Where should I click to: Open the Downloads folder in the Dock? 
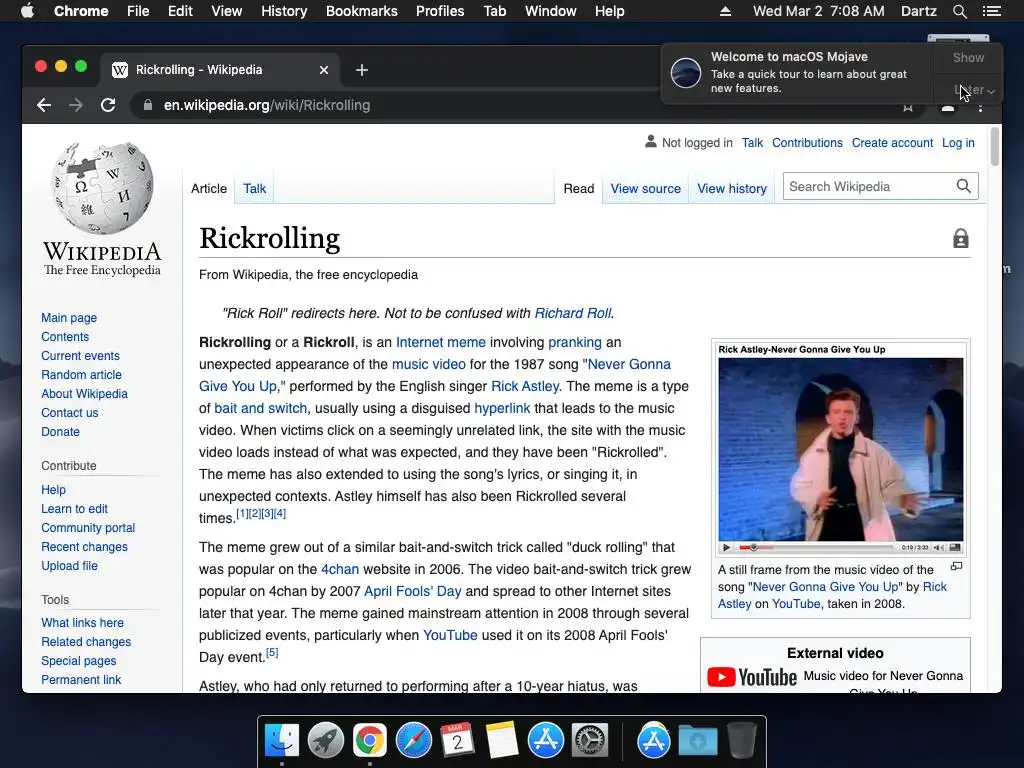pos(697,741)
